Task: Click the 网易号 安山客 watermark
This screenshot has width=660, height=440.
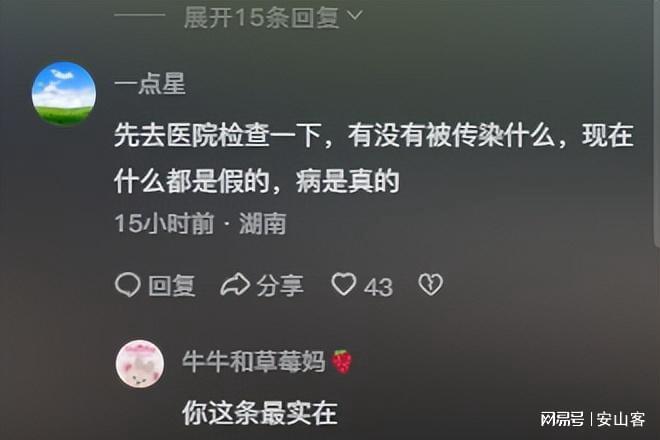Action: pyautogui.click(x=593, y=419)
